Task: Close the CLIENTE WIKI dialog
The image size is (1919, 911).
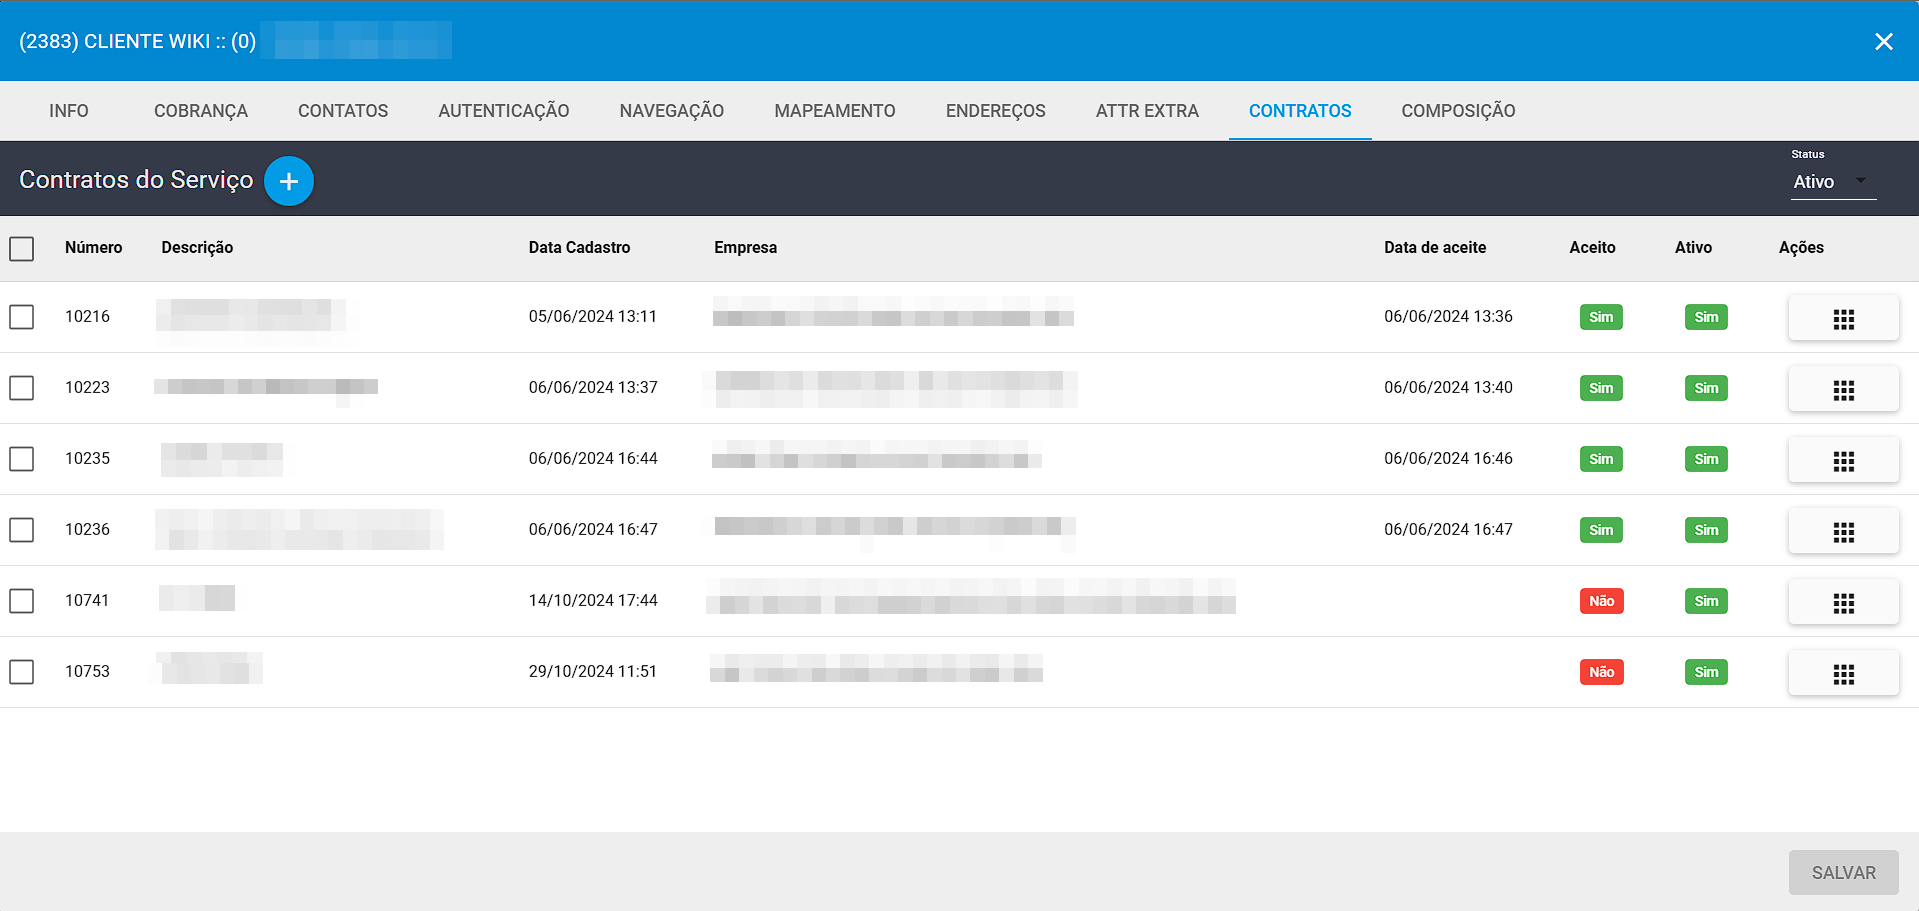Action: 1883,41
